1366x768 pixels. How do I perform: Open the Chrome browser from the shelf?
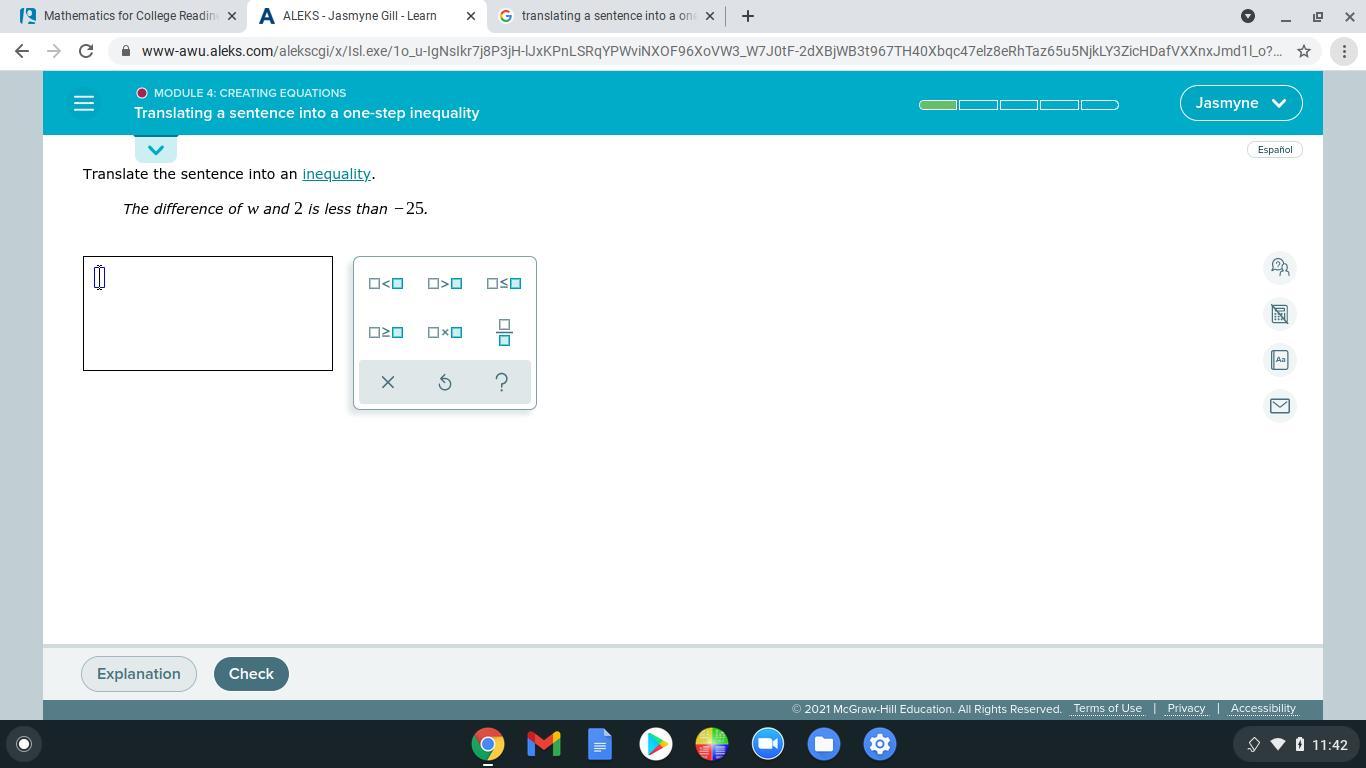pyautogui.click(x=488, y=744)
